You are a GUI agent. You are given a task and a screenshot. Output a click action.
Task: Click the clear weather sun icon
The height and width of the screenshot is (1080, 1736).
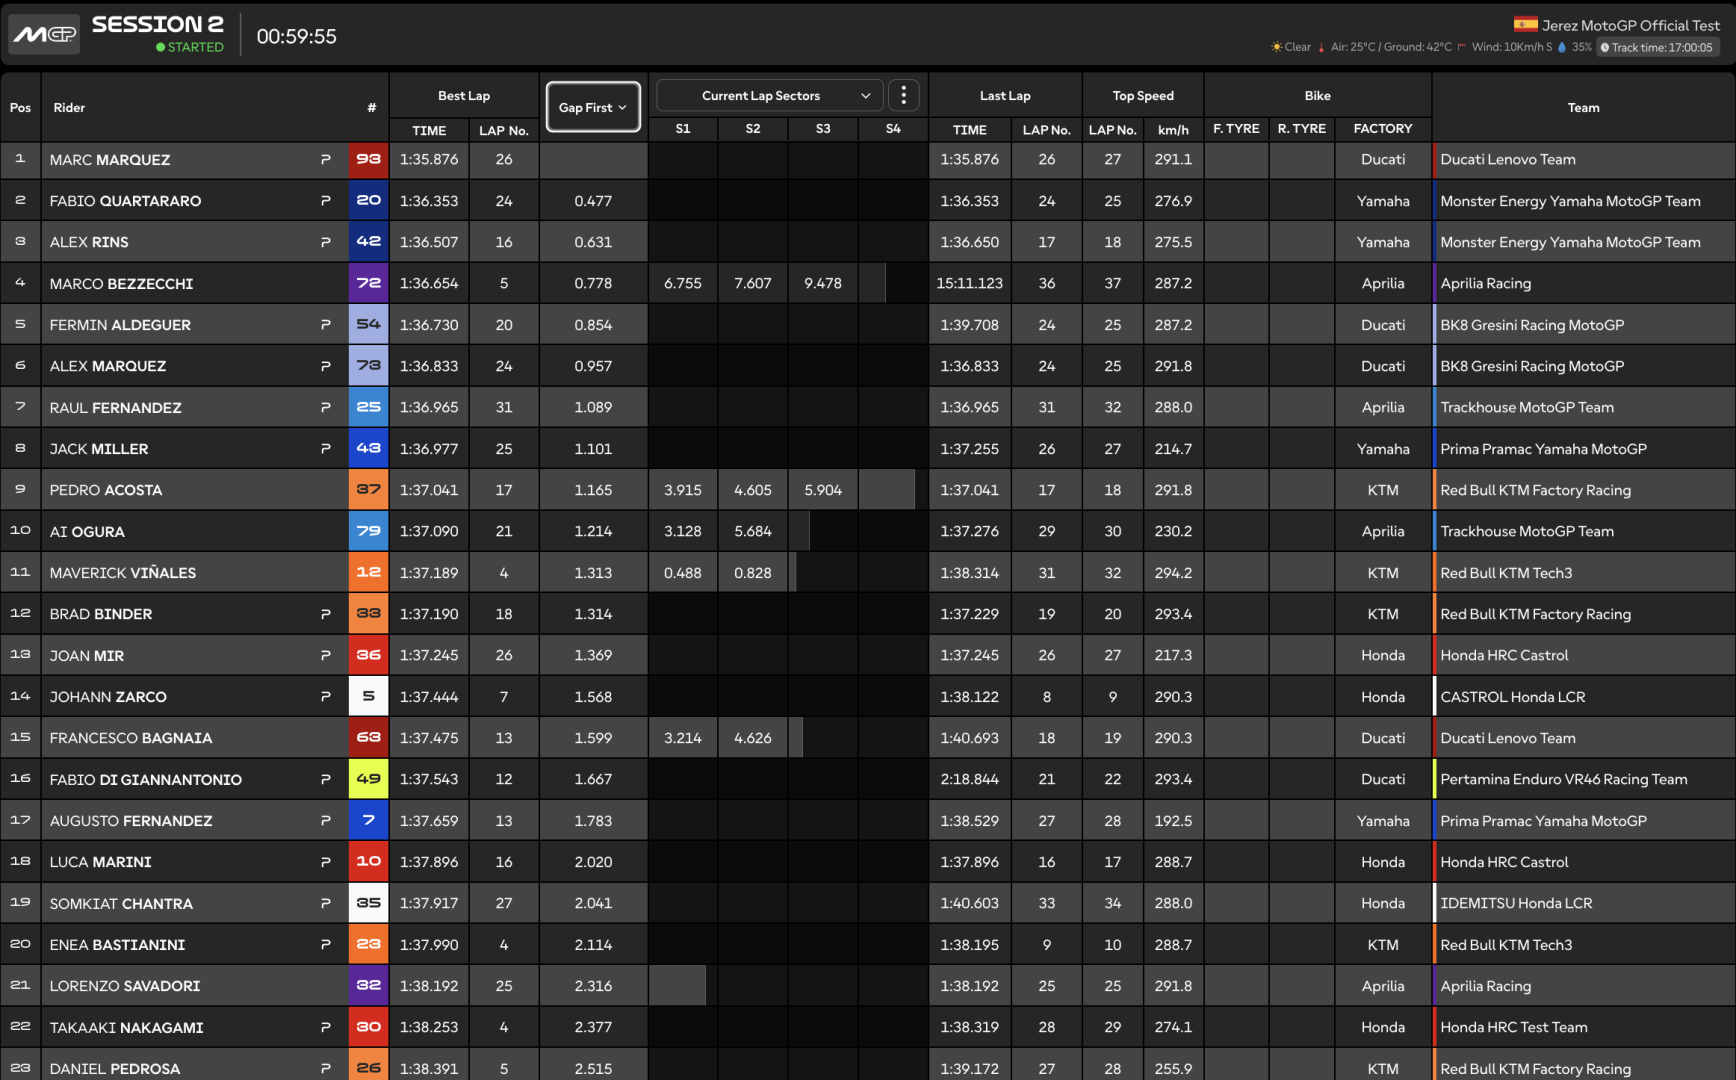[x=1276, y=47]
